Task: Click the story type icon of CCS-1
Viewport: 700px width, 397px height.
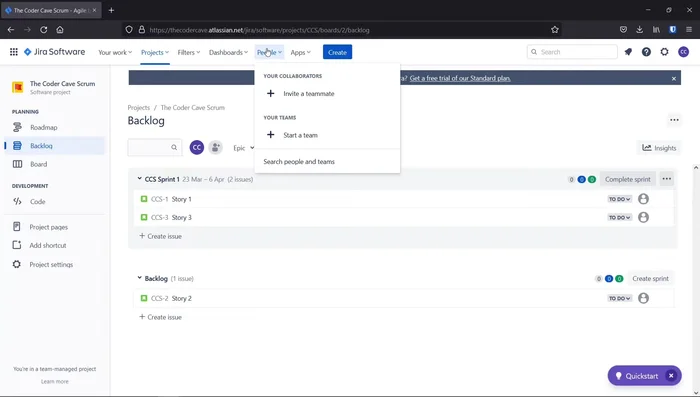Action: tap(144, 199)
